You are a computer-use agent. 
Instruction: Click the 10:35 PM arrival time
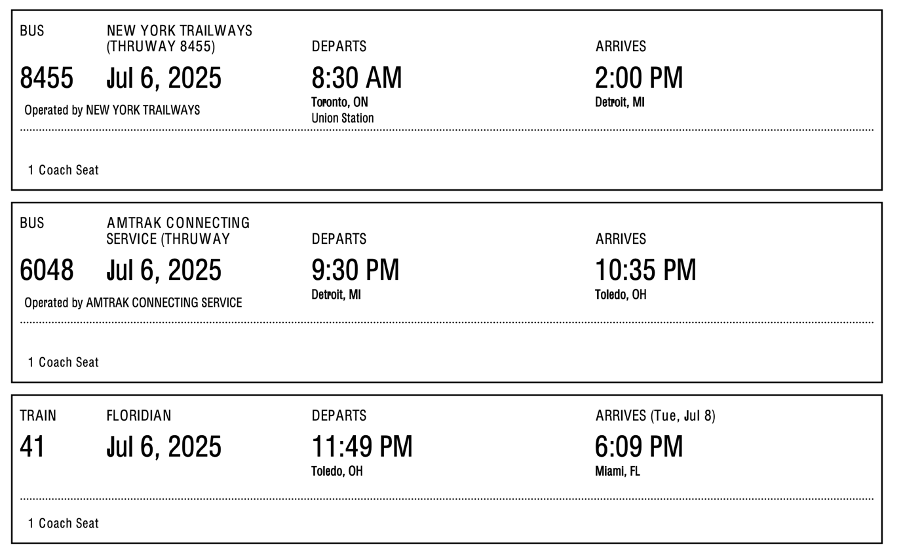(x=645, y=271)
